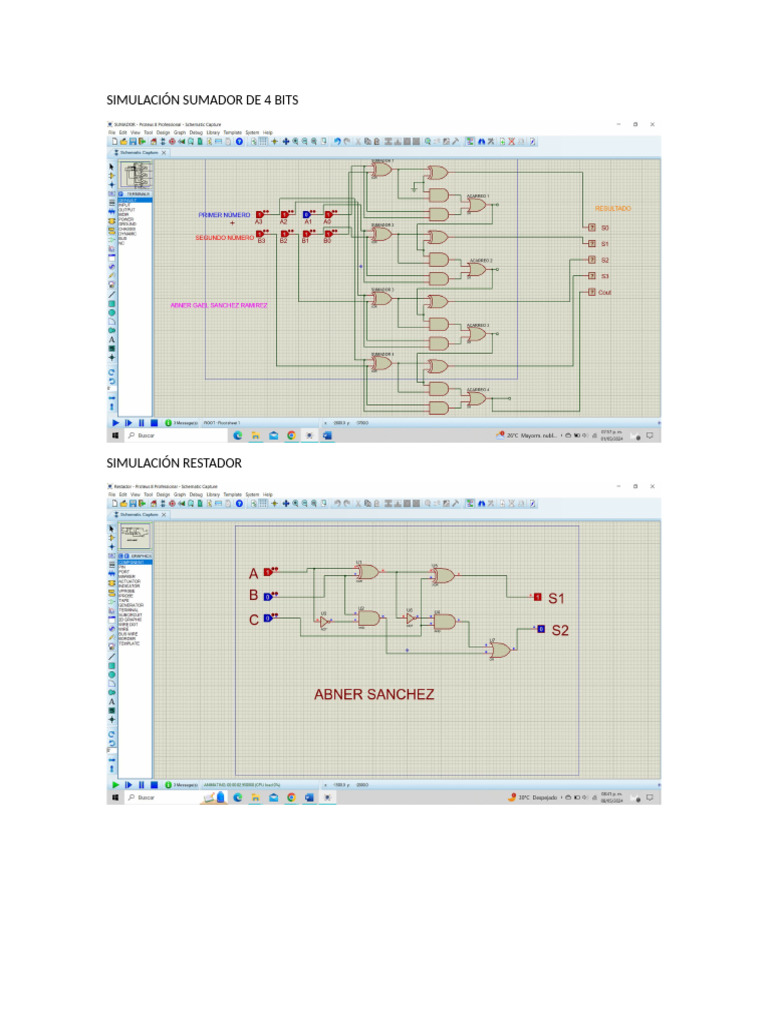The height and width of the screenshot is (1024, 768).
Task: Click Cout output terminal in SUMADOR schematic
Action: pos(592,292)
